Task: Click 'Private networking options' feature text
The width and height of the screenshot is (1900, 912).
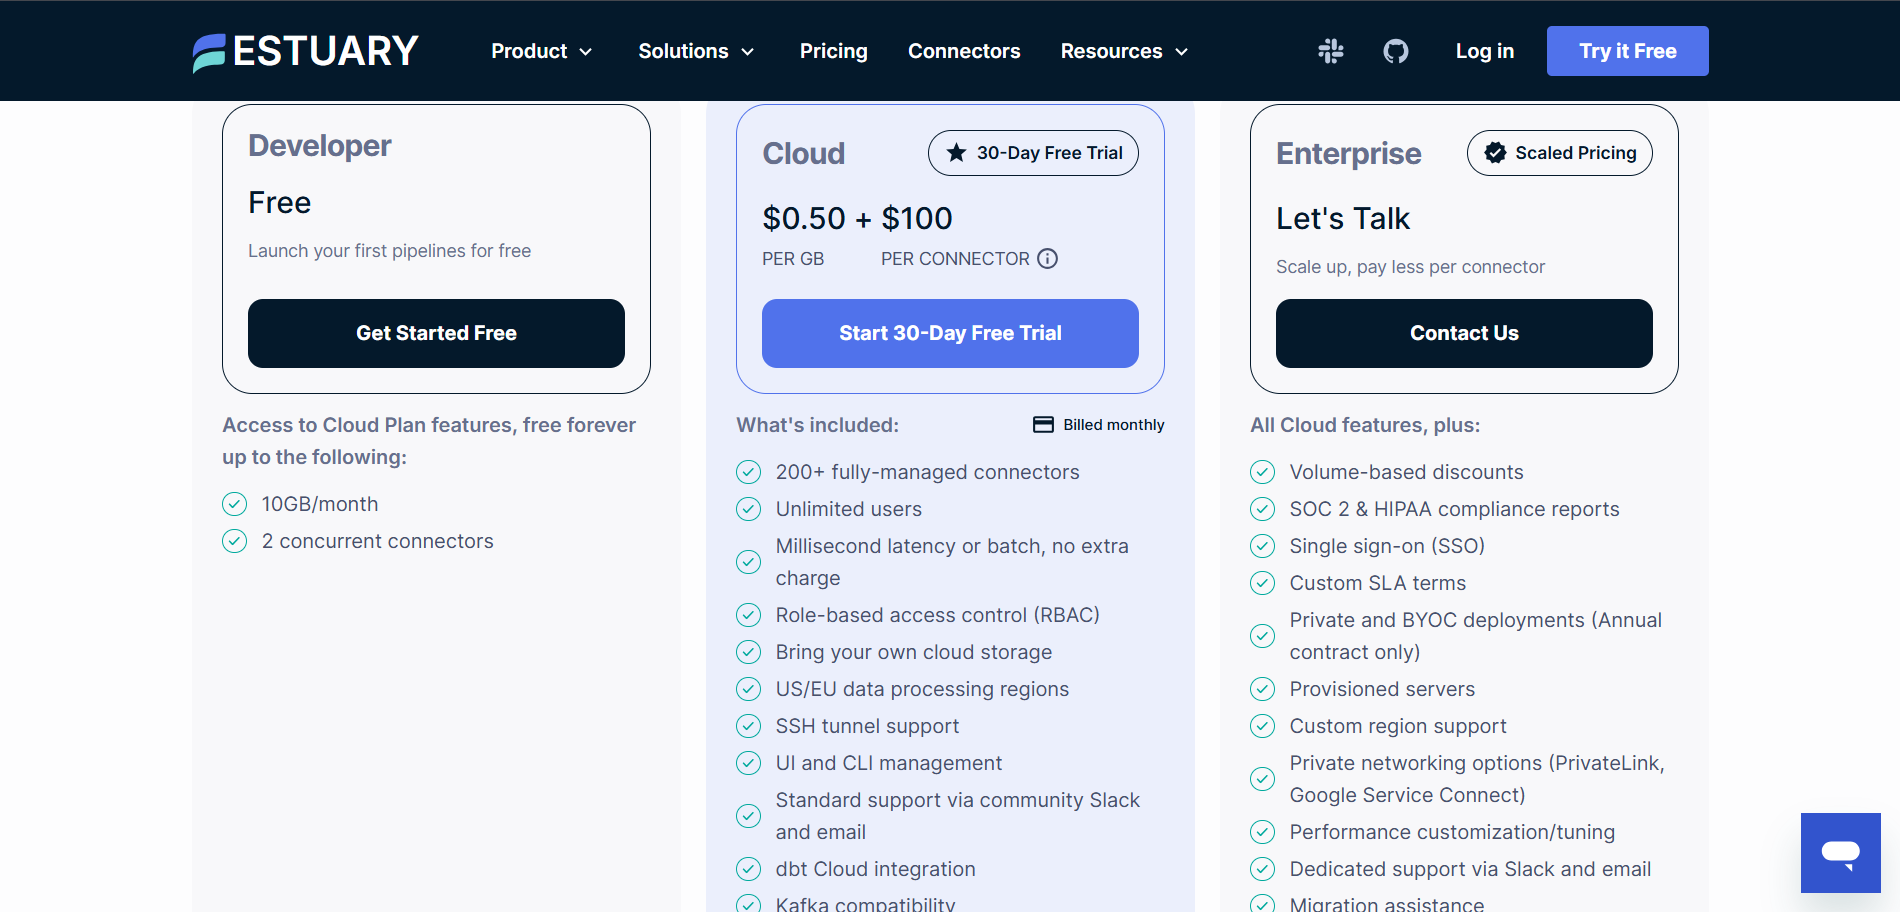Action: 1477,779
